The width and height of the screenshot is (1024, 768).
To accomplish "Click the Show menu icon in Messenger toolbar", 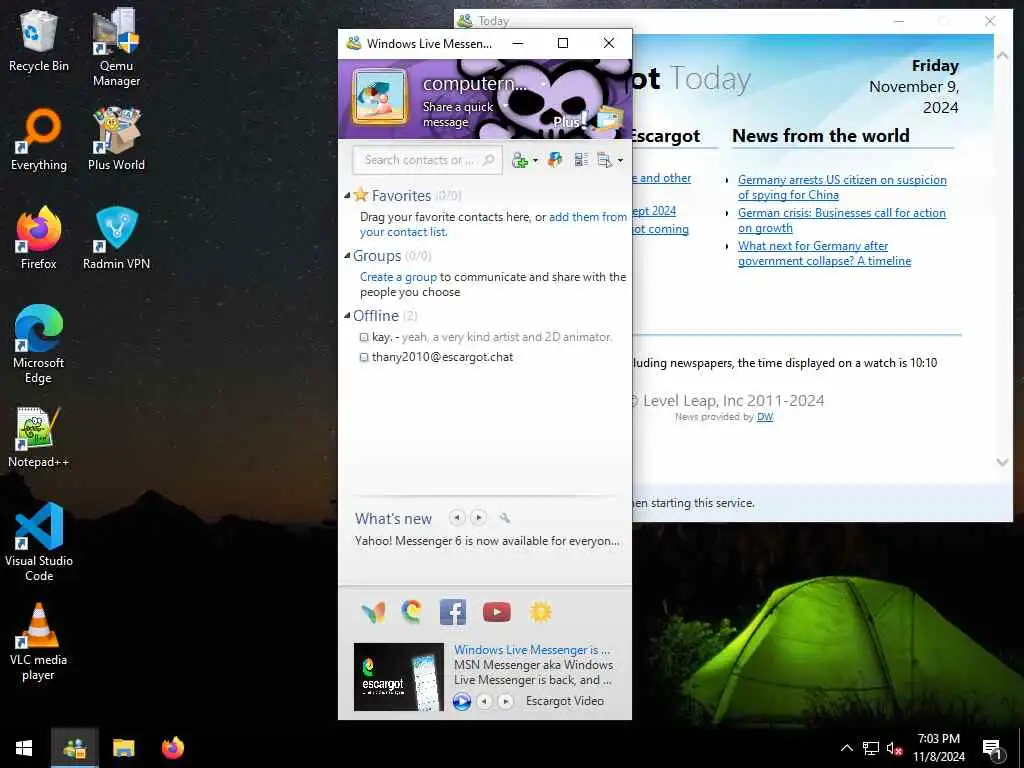I will (x=605, y=160).
